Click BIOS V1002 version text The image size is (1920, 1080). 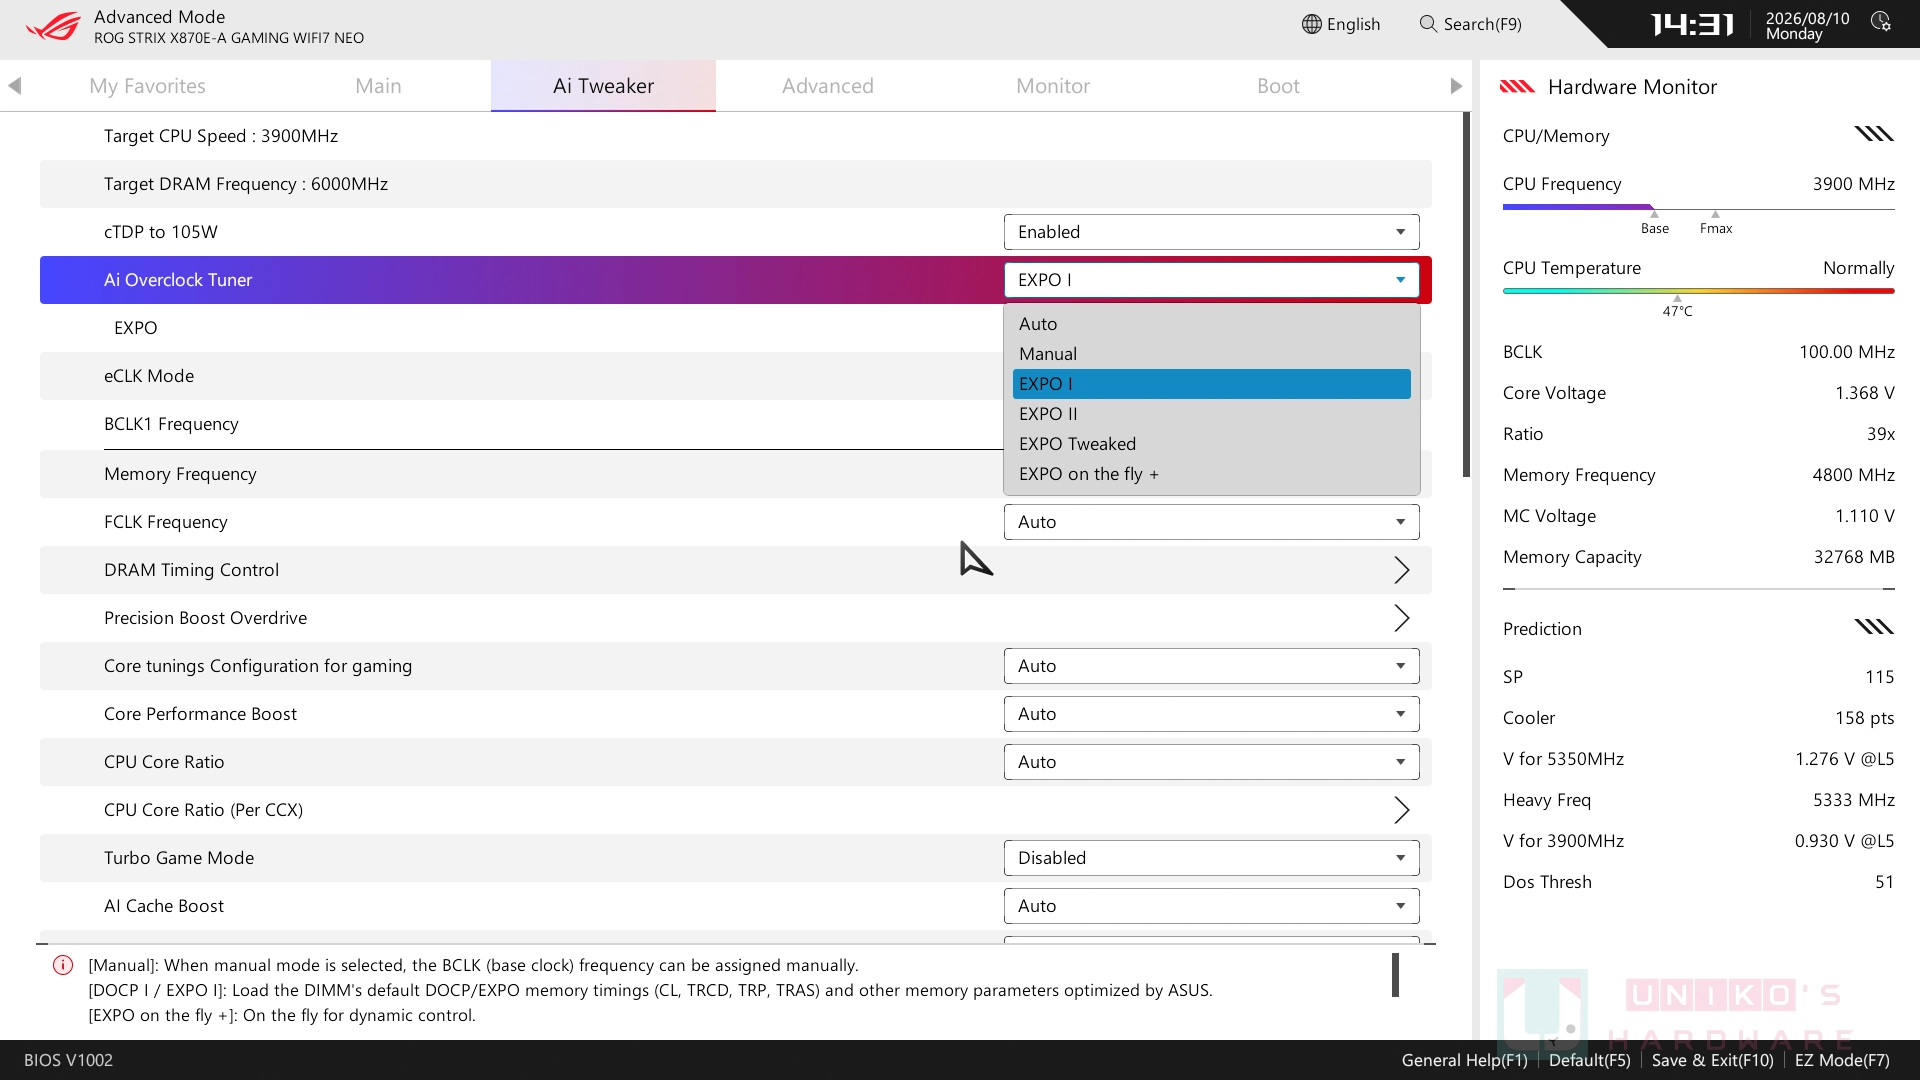point(68,1060)
